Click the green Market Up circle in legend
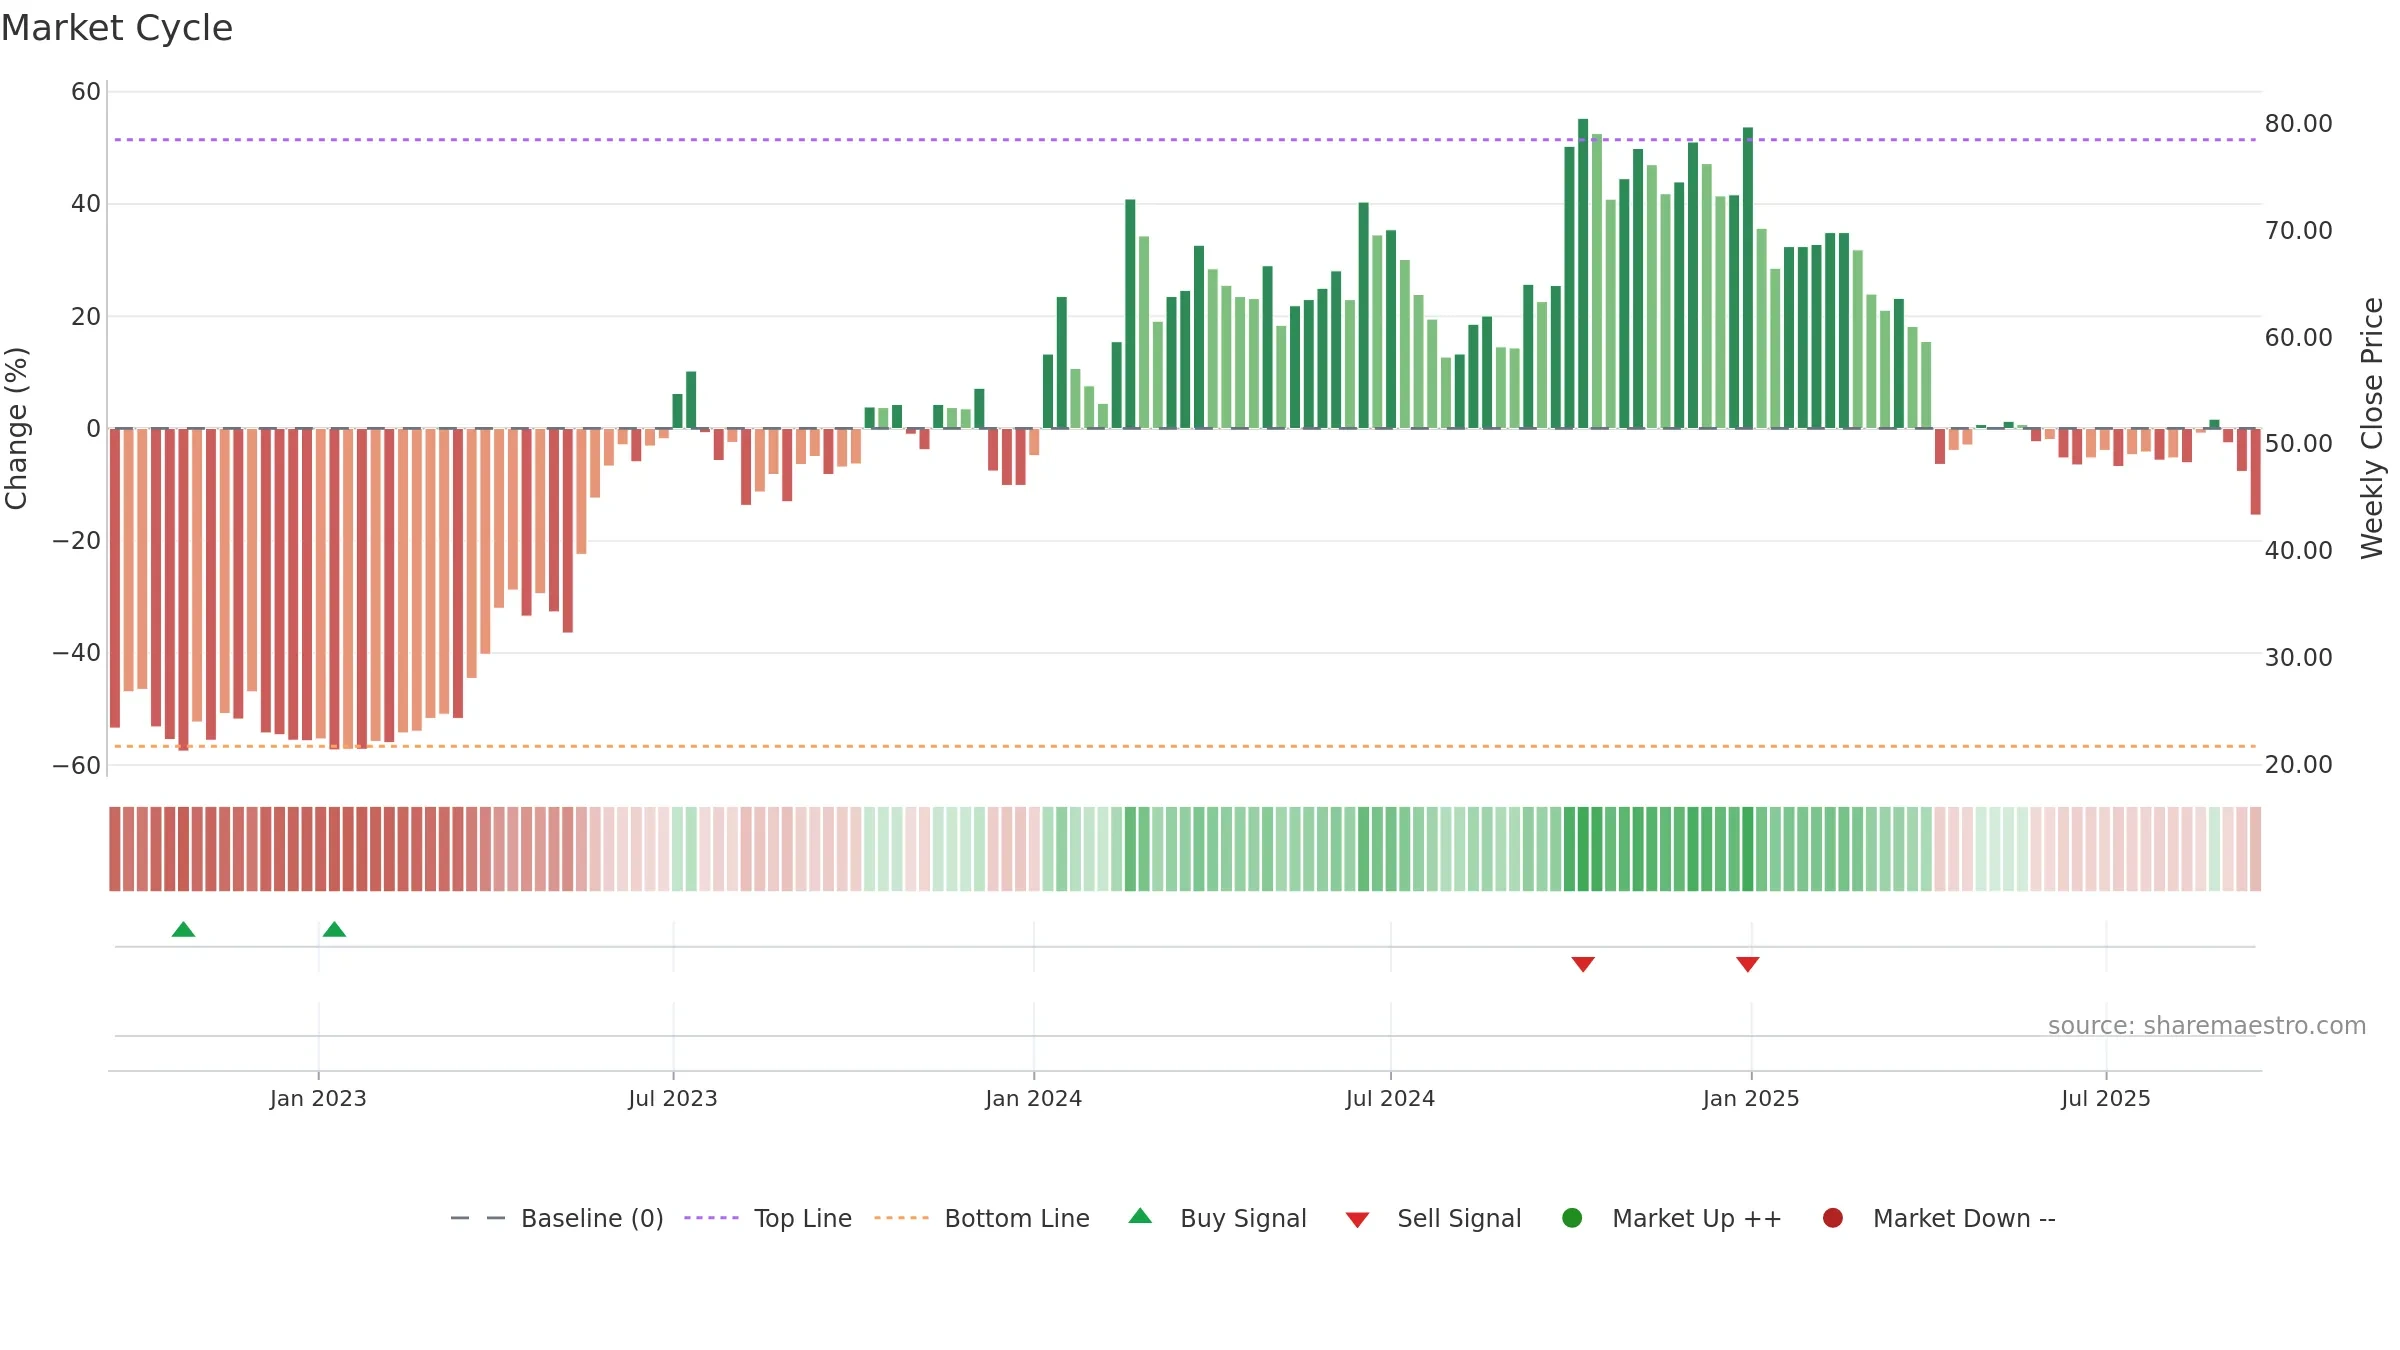Screen dimensions: 2400x1350 1572,1218
